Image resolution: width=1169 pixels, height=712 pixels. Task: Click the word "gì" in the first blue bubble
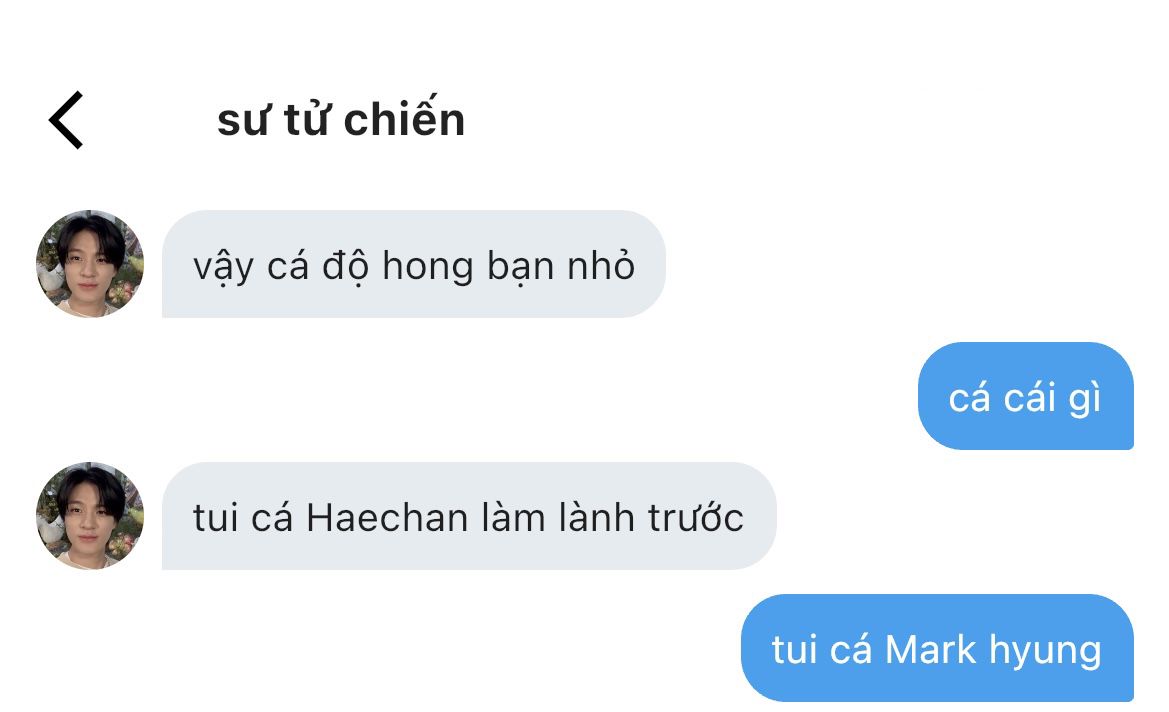point(1085,399)
